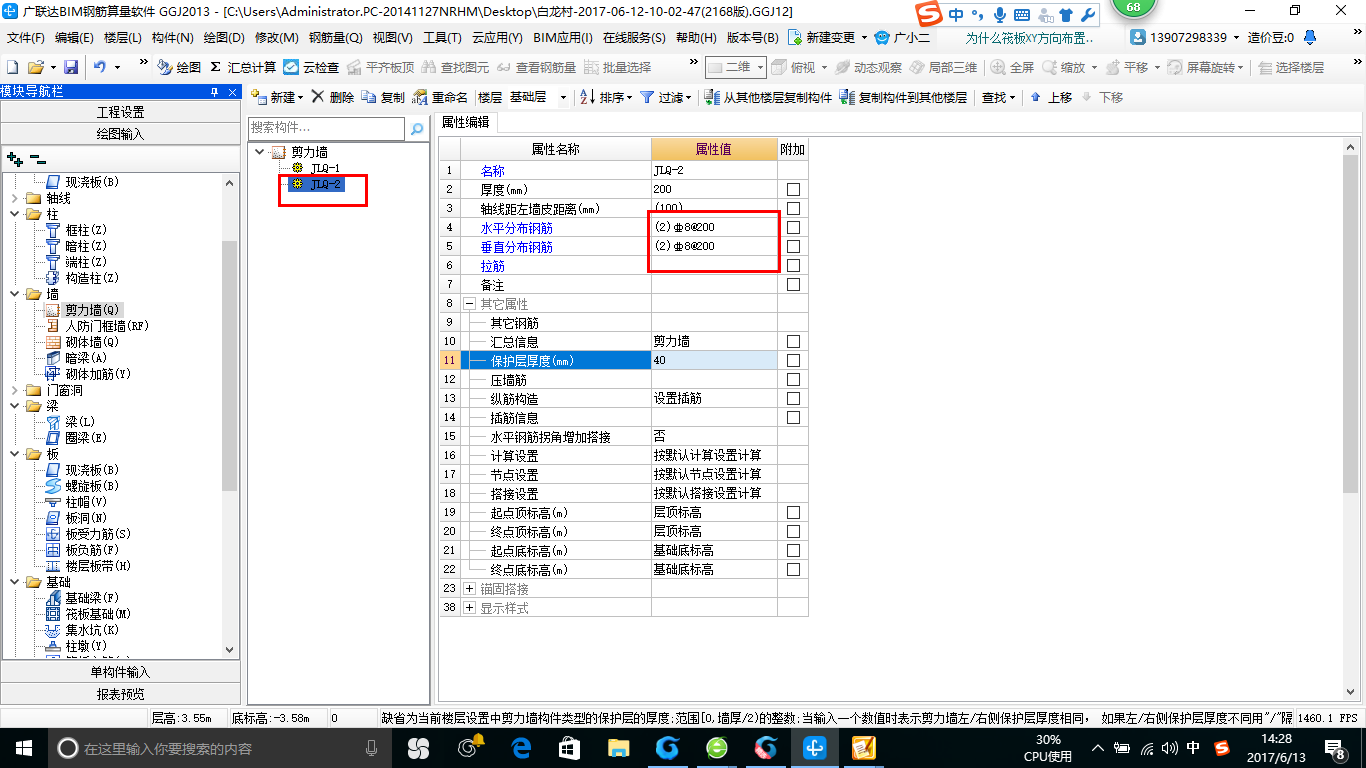The image size is (1366, 768).
Task: Open Microsoft Edge from the taskbar
Action: click(520, 747)
